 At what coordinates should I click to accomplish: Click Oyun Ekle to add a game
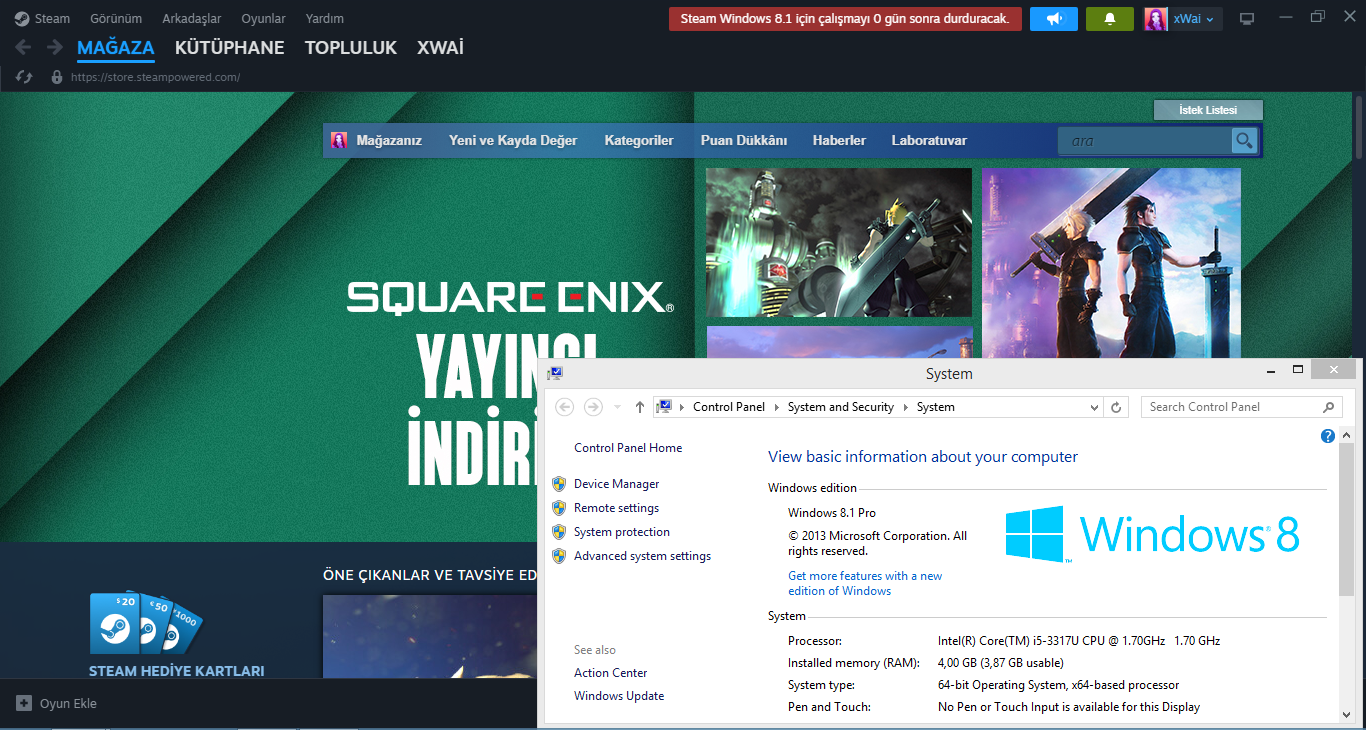(x=57, y=703)
